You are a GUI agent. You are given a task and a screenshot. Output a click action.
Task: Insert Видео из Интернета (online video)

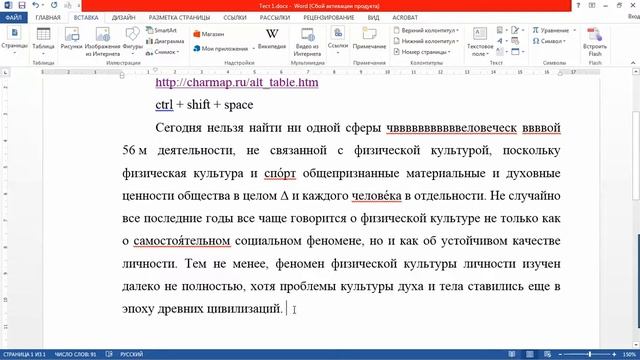(307, 42)
